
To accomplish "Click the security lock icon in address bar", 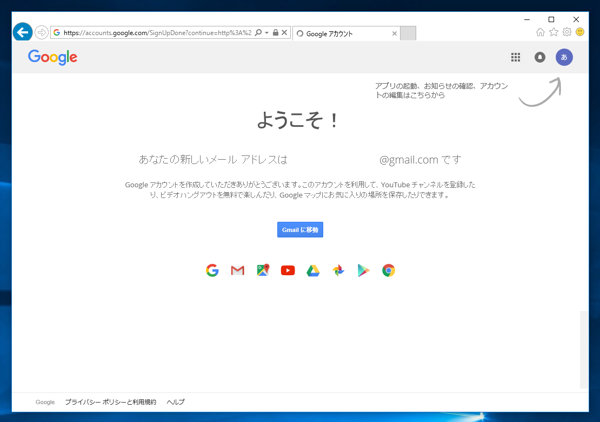I will click(276, 33).
